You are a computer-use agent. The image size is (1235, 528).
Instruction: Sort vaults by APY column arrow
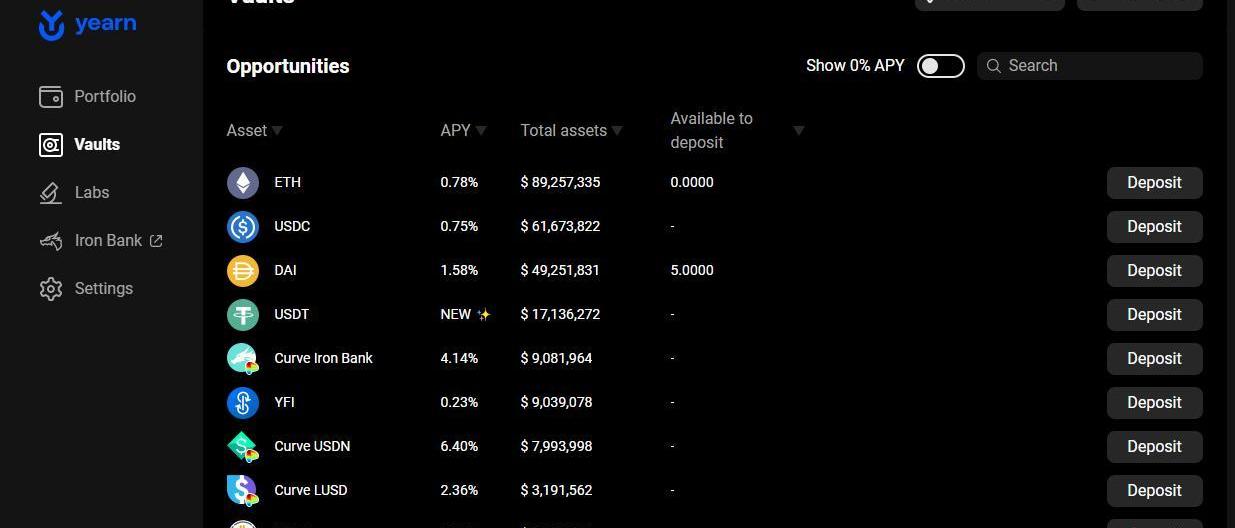481,131
